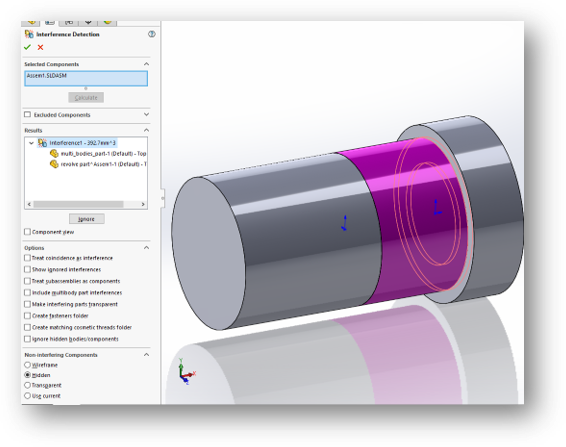The height and width of the screenshot is (447, 566).
Task: Click the Ignore button
Action: 87,219
